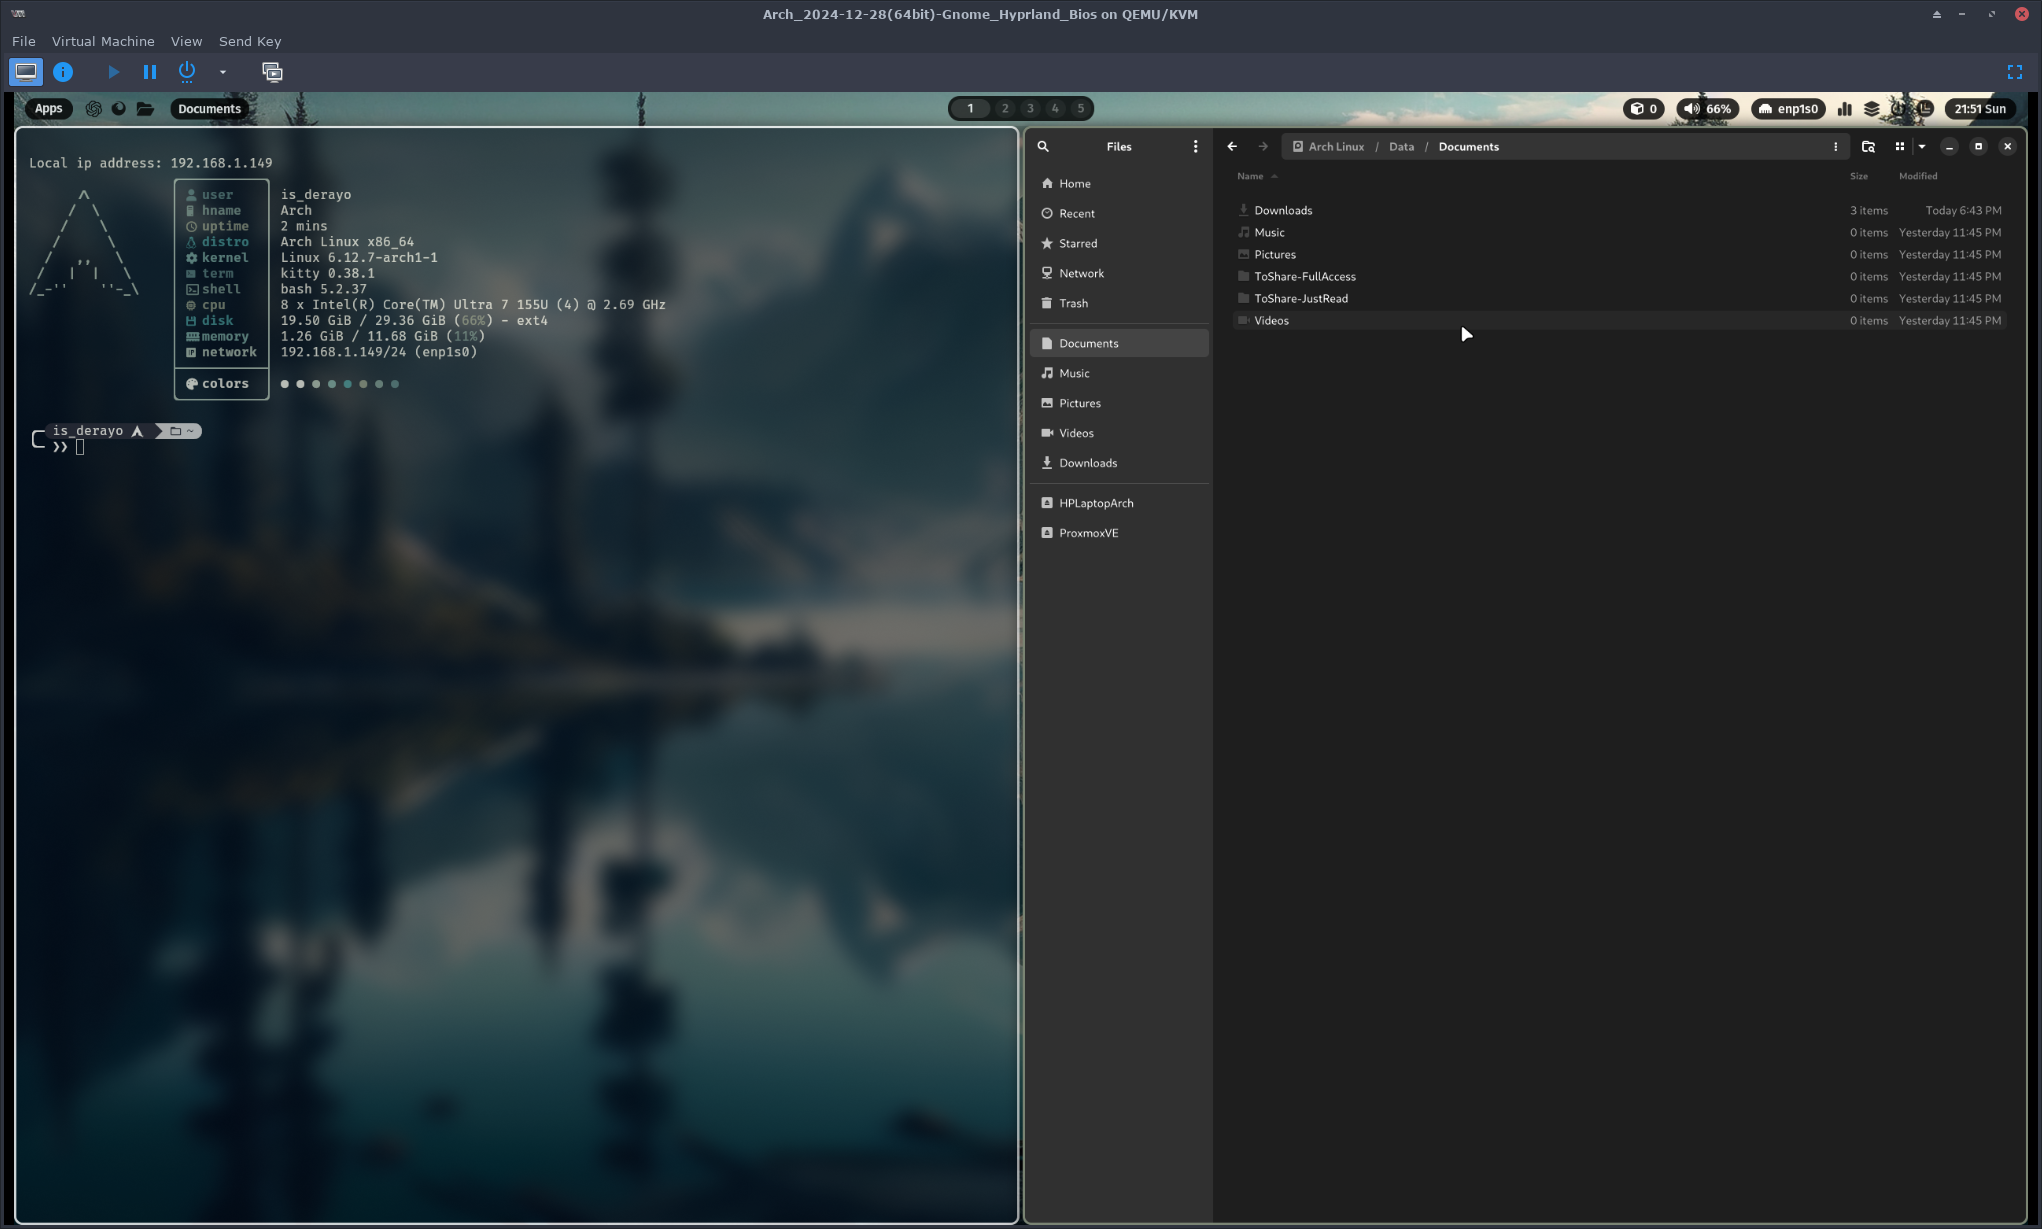
Task: Toggle grid view in Files
Action: click(1900, 147)
